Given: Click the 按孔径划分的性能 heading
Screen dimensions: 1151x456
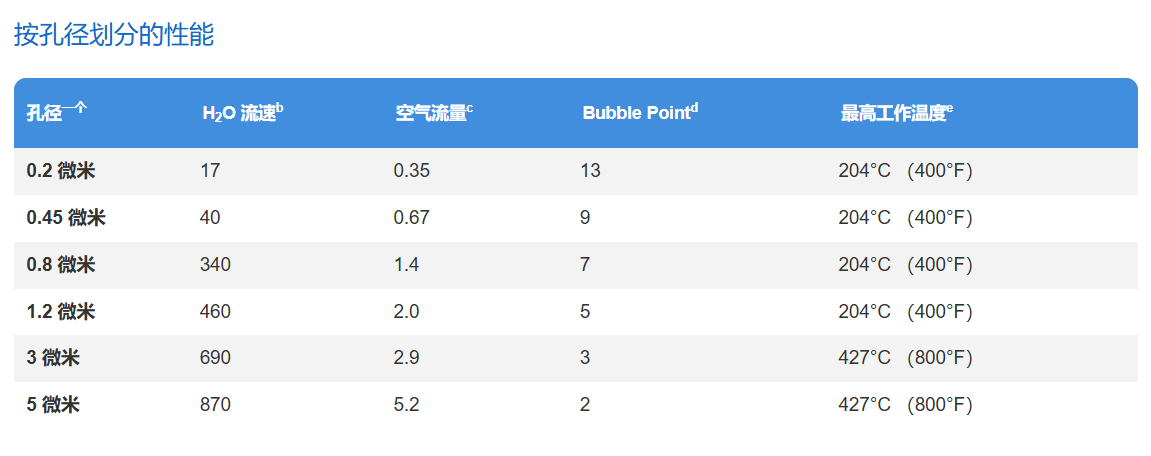Looking at the screenshot, I should pyautogui.click(x=114, y=35).
